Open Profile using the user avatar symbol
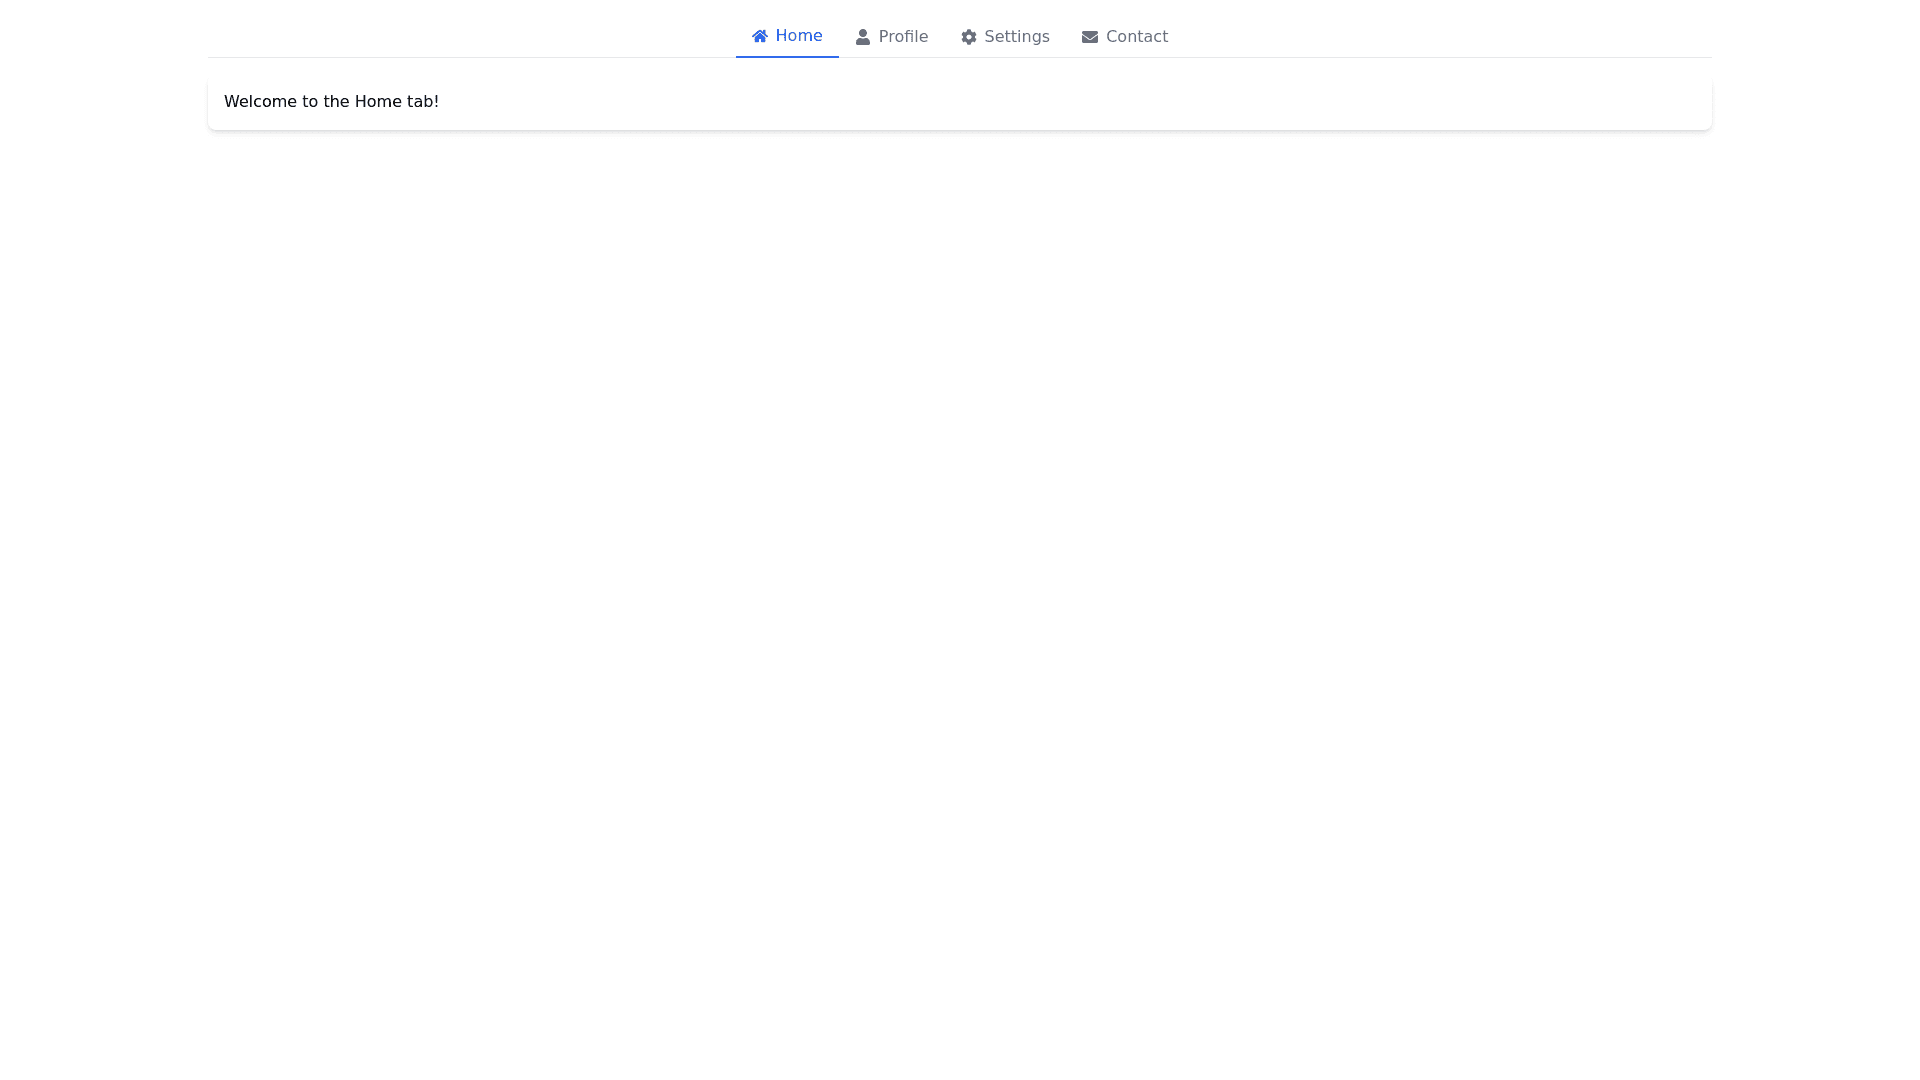 [862, 36]
